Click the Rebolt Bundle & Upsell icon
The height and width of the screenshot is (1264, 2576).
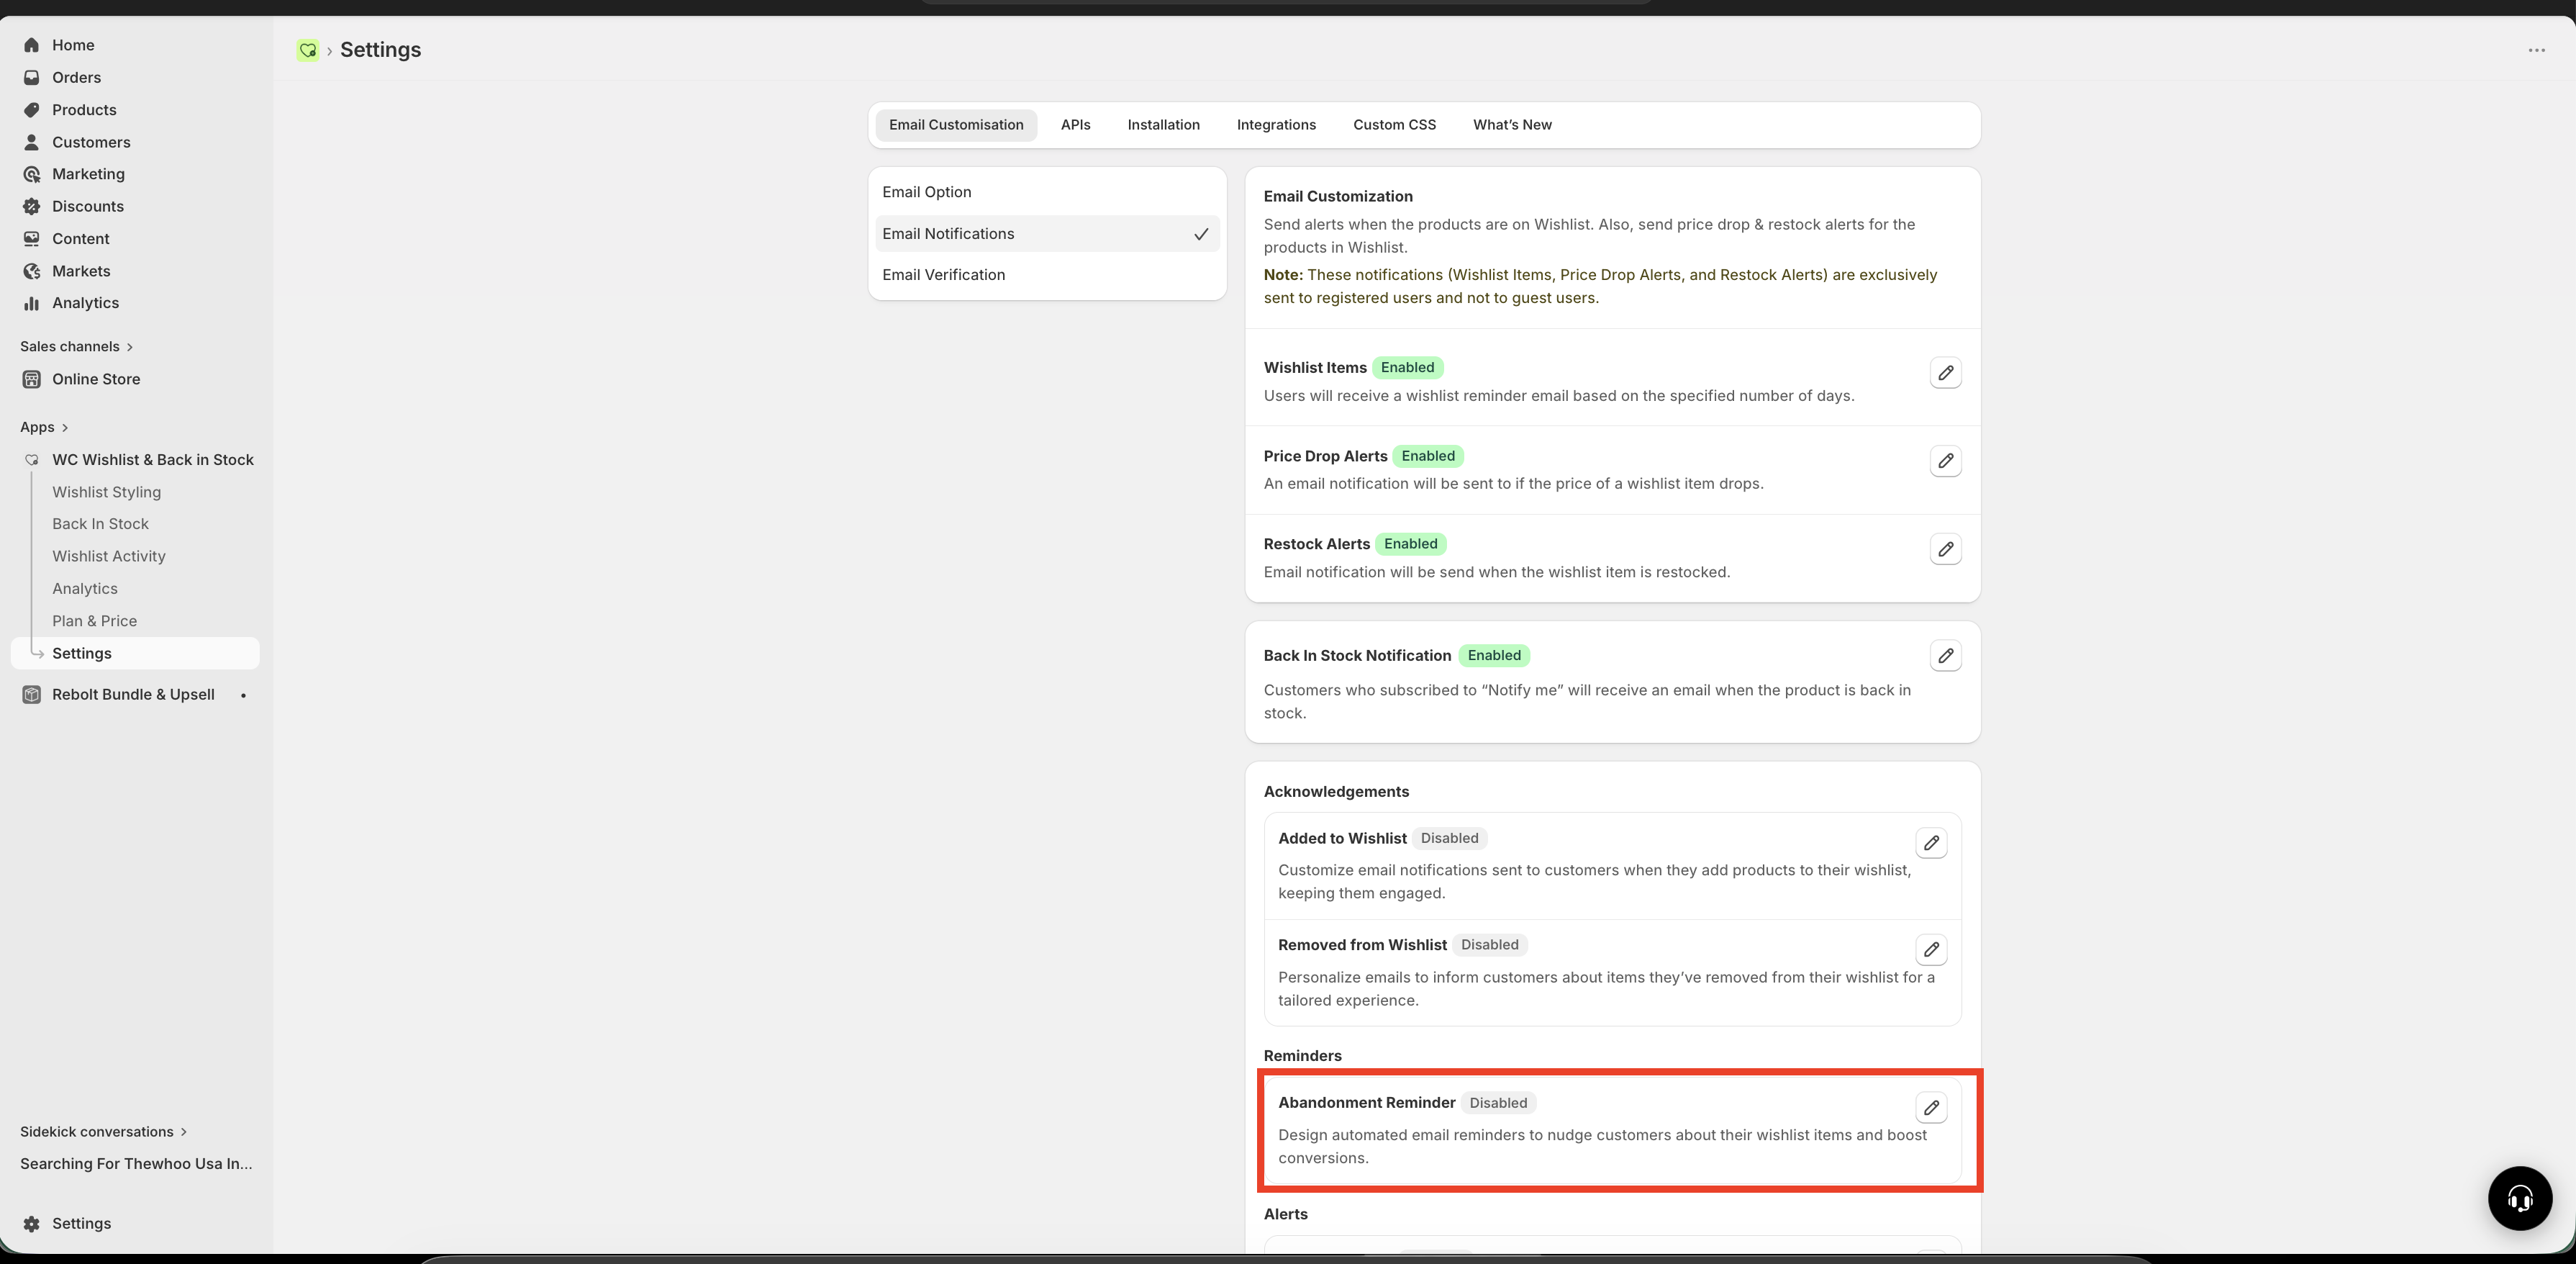[32, 694]
